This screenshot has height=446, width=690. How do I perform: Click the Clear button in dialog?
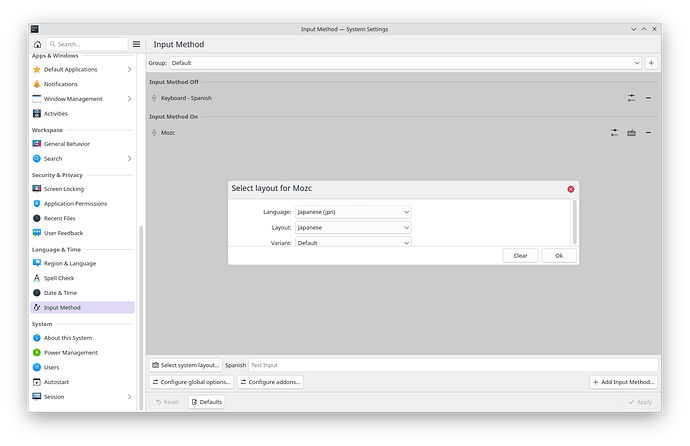click(x=521, y=256)
